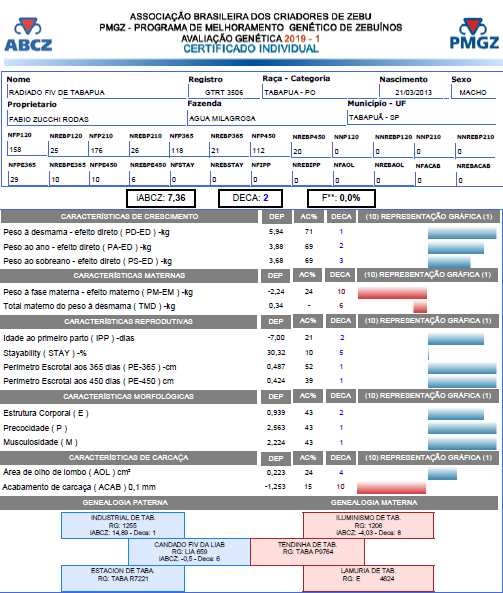Click the Genealogia Materna header
This screenshot has width=503, height=593.
374,503
